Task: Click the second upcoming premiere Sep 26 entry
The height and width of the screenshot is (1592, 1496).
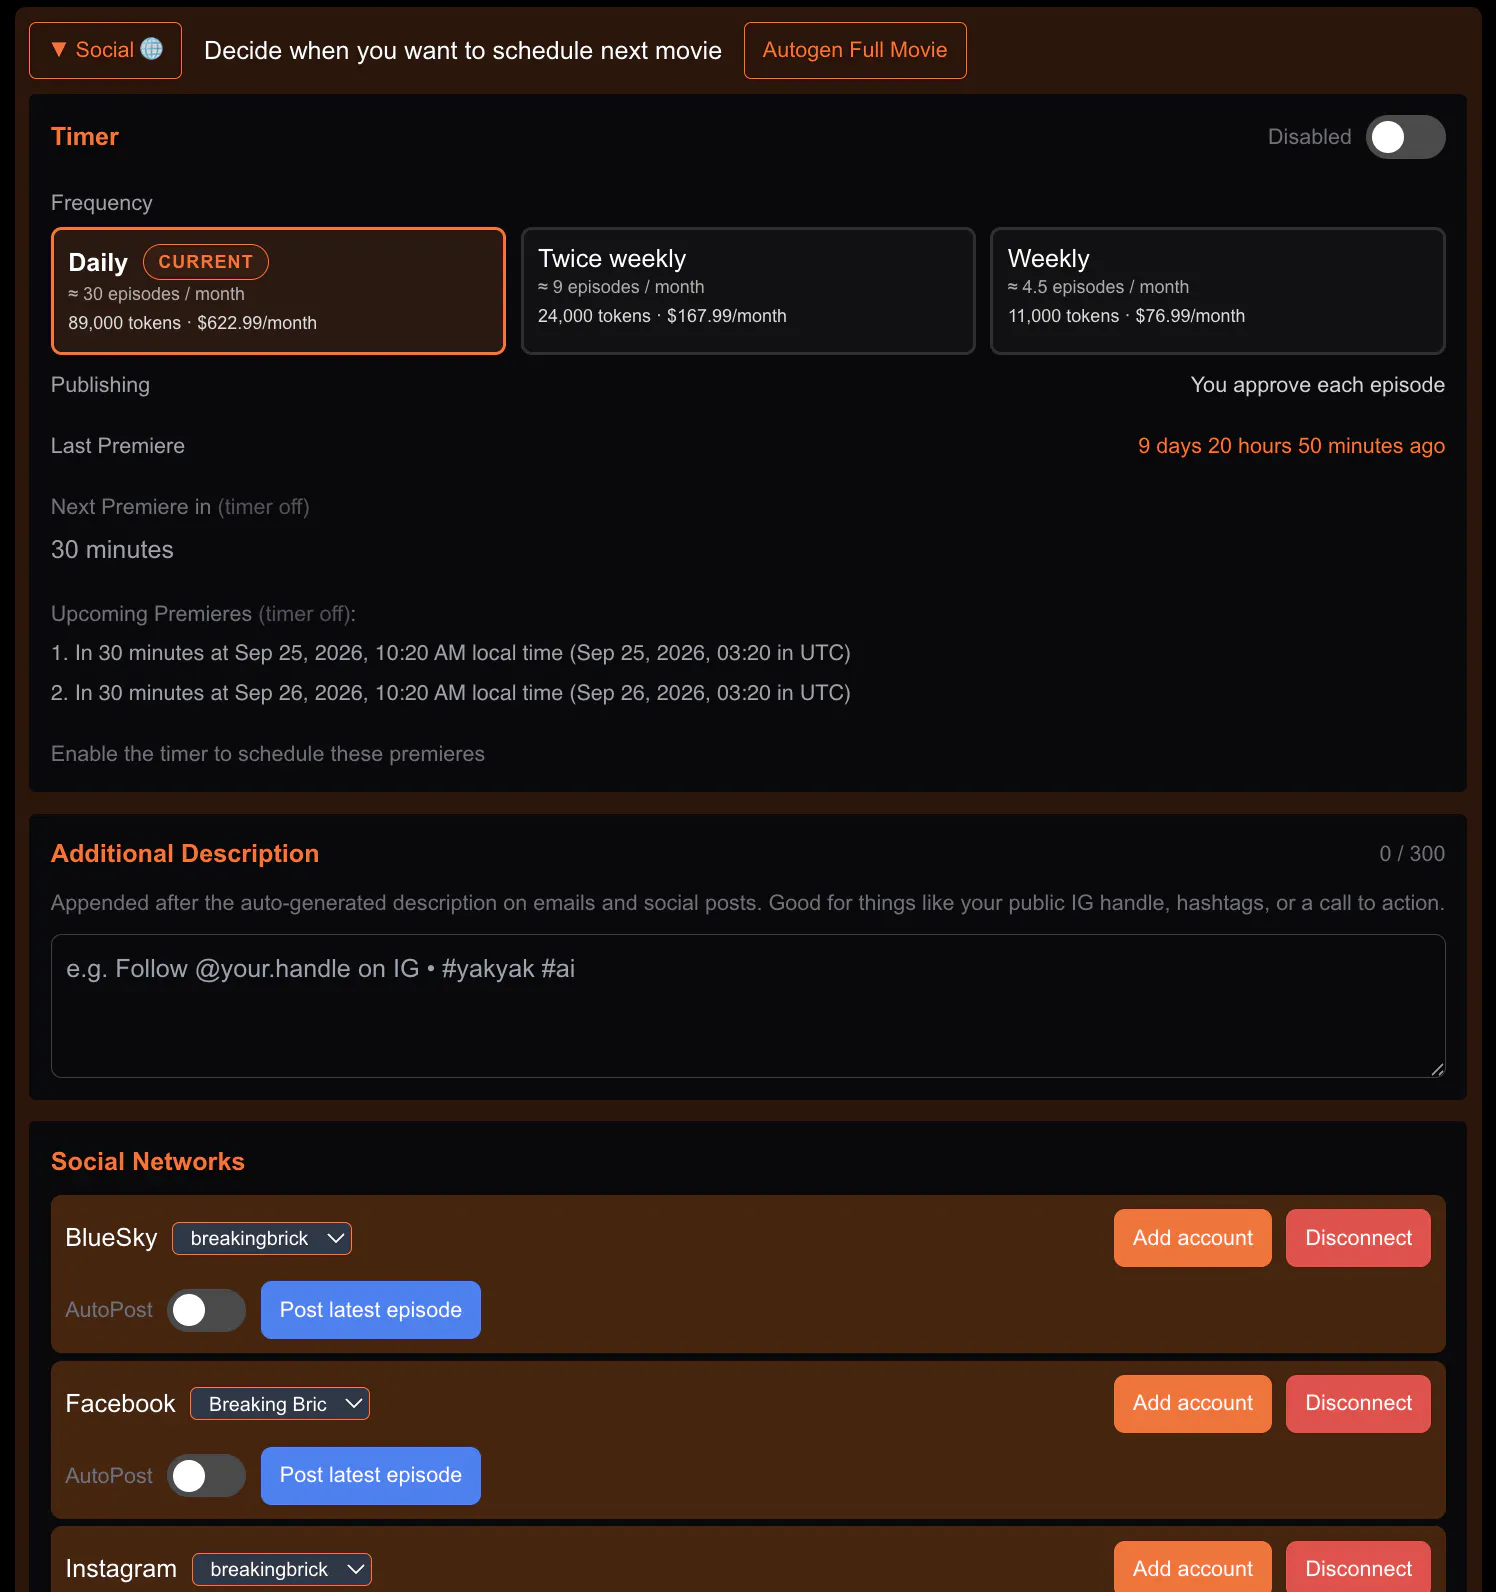Action: (x=451, y=693)
